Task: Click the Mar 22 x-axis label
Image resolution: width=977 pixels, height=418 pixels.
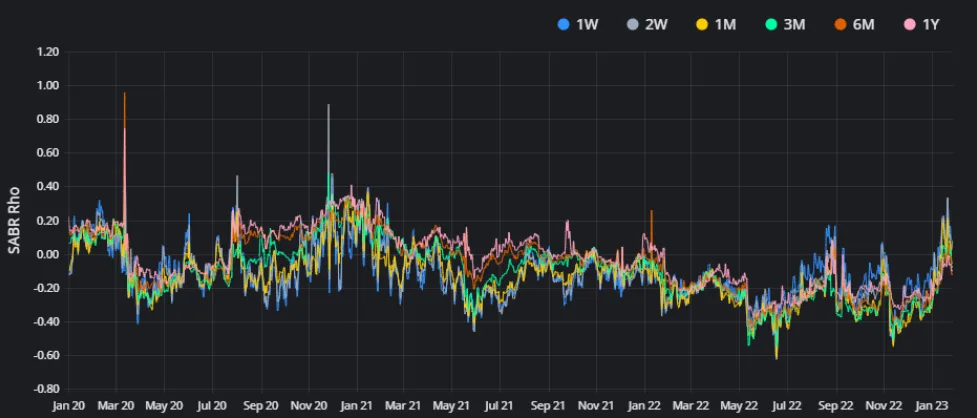Action: 691,404
